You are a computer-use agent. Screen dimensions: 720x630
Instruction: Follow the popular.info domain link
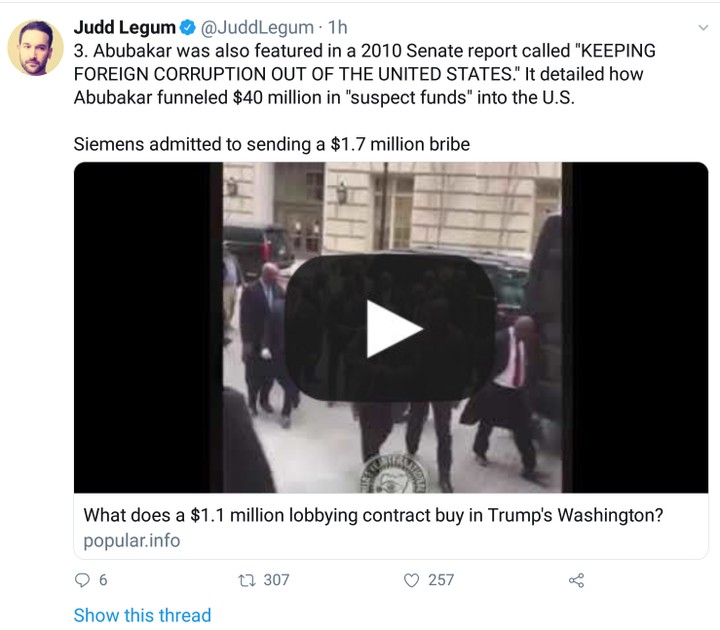point(132,541)
